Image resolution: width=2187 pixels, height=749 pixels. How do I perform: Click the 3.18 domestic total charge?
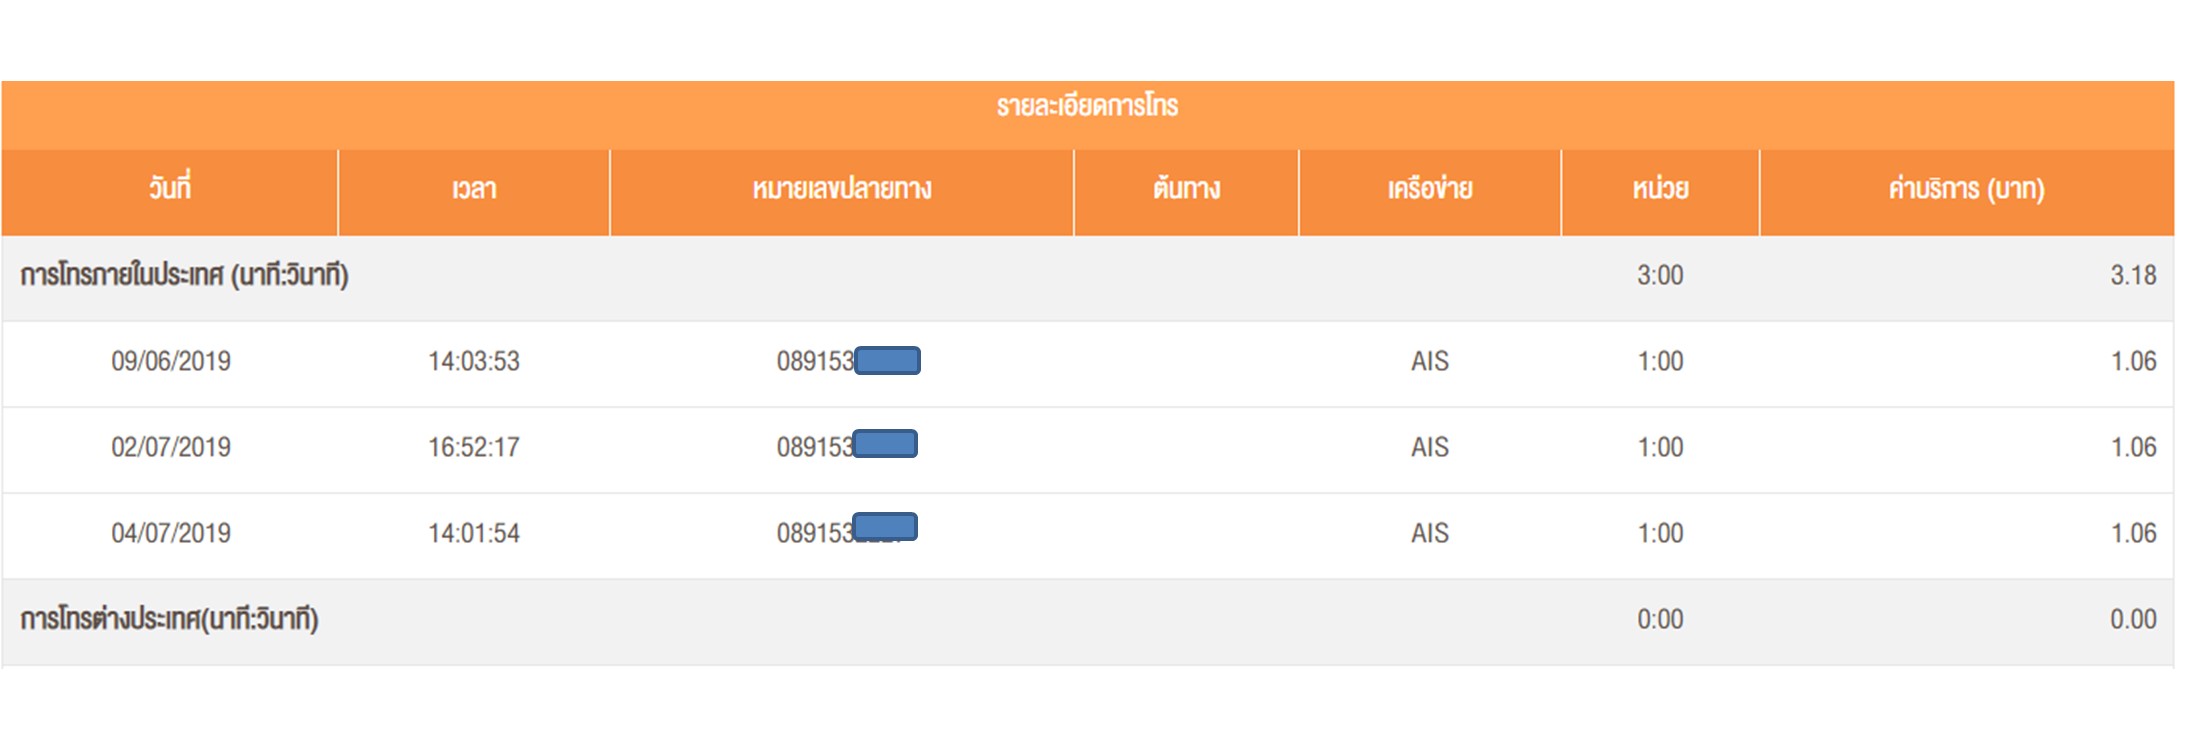[x=2132, y=276]
